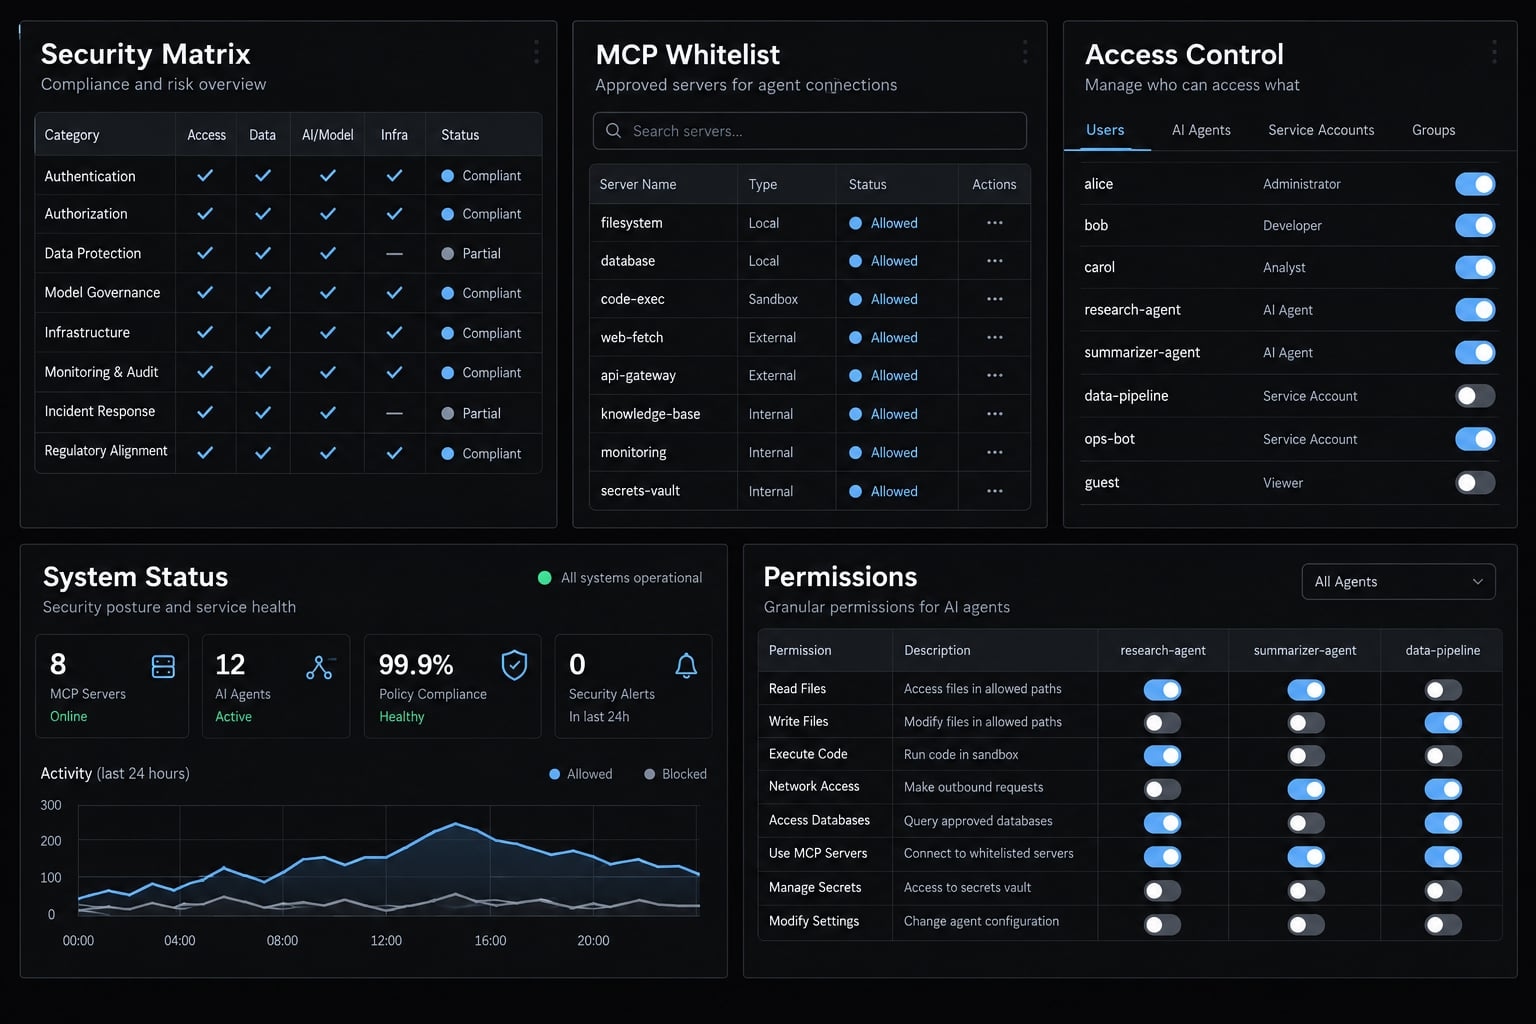Viewport: 1536px width, 1024px height.
Task: Switch to the Users tab
Action: (1105, 130)
